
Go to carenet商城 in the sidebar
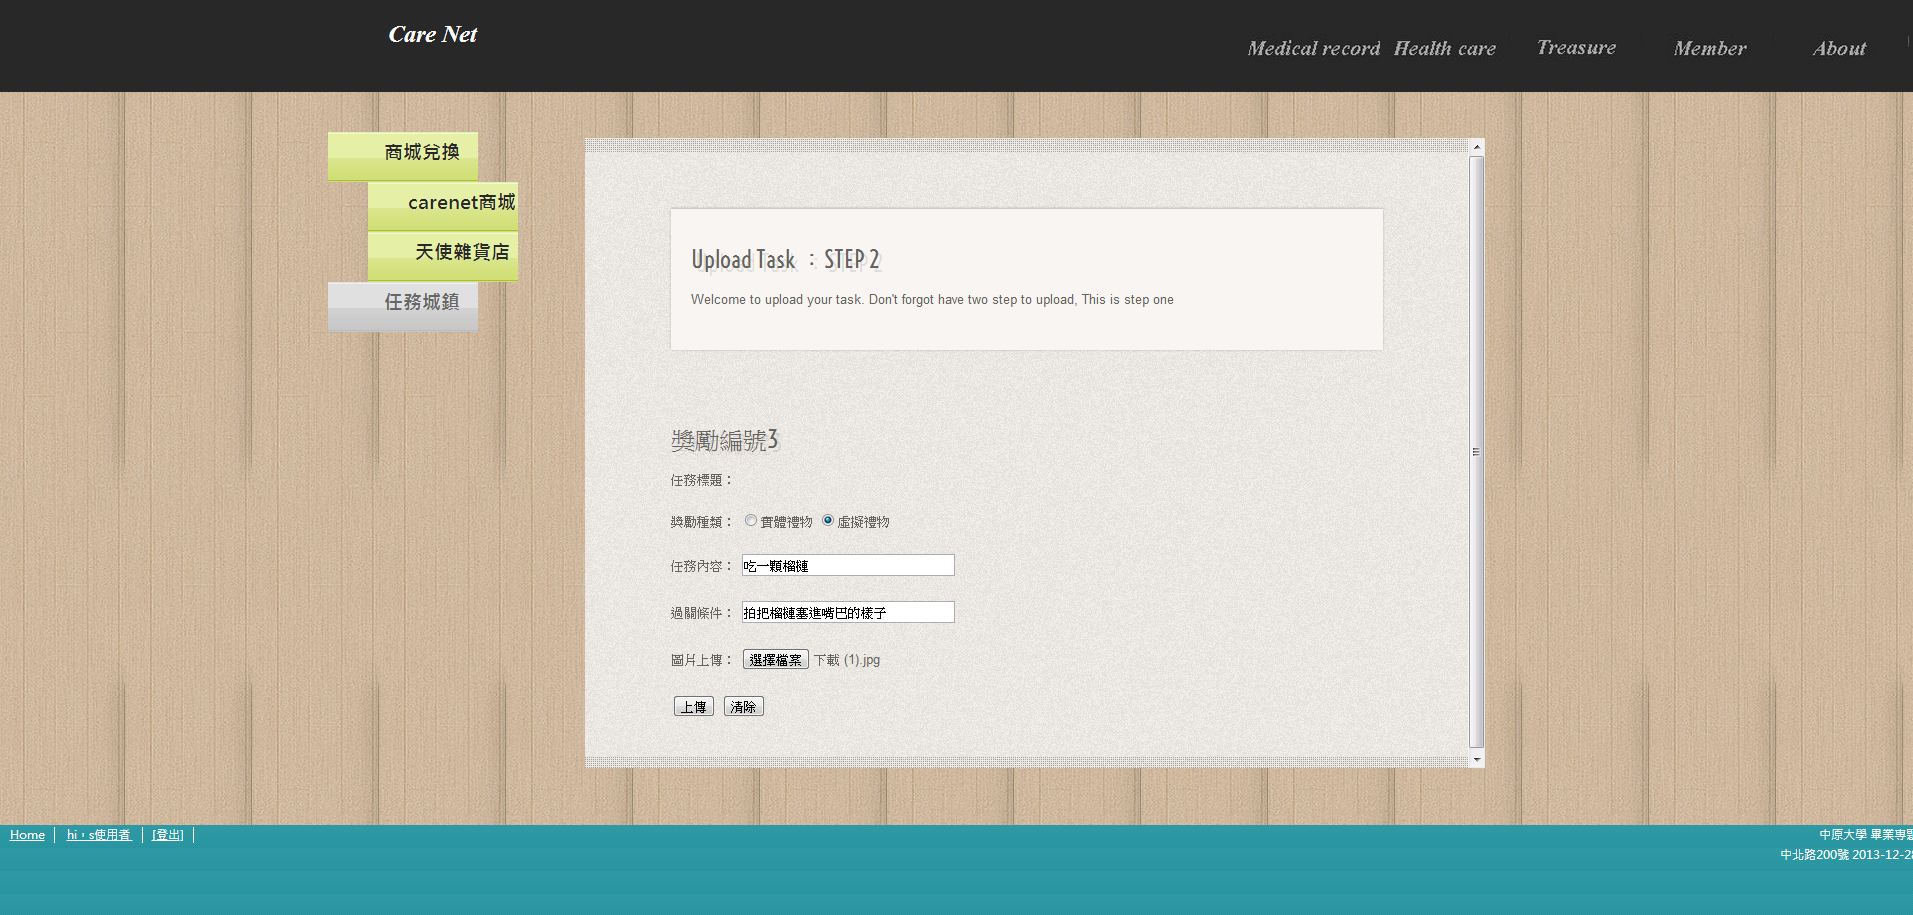point(443,204)
